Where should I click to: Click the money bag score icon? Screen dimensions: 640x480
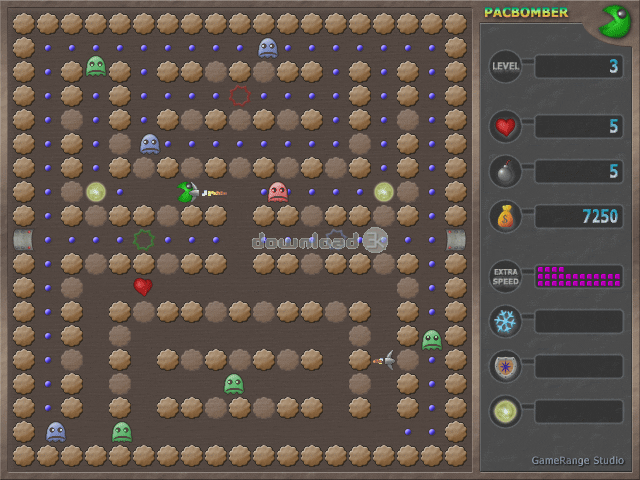505,216
